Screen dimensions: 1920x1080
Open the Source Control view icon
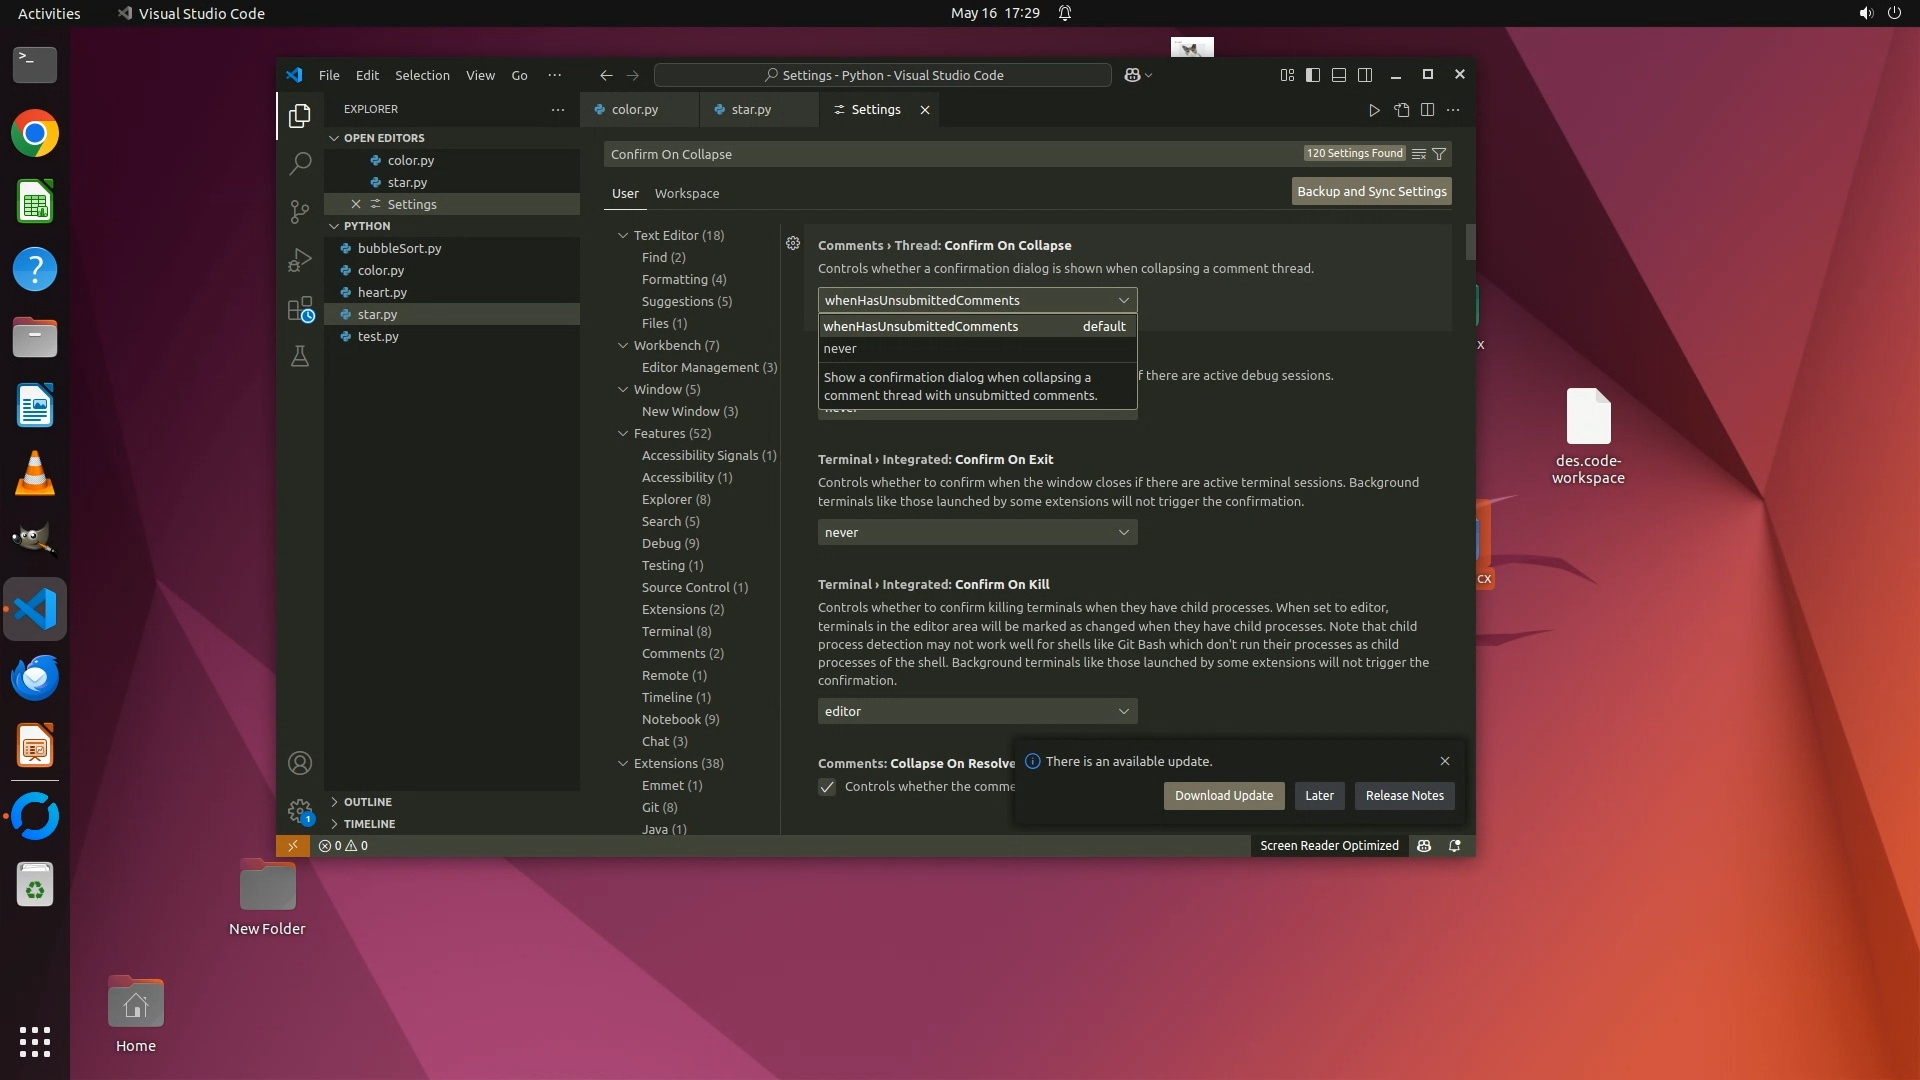[299, 211]
